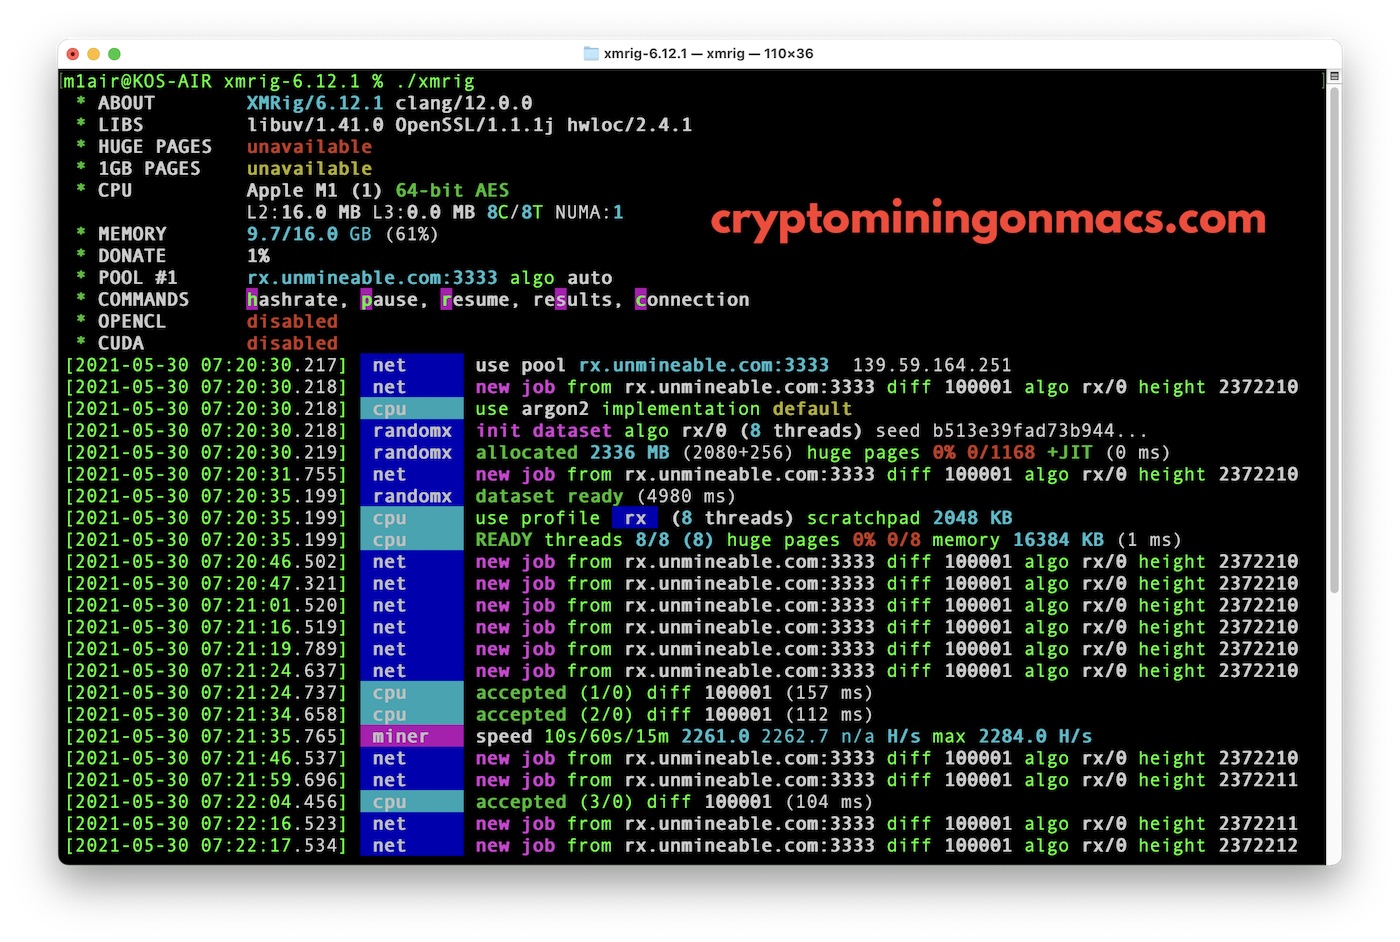
Task: Click the terminal vertical scrollbar thumb
Action: click(1334, 342)
